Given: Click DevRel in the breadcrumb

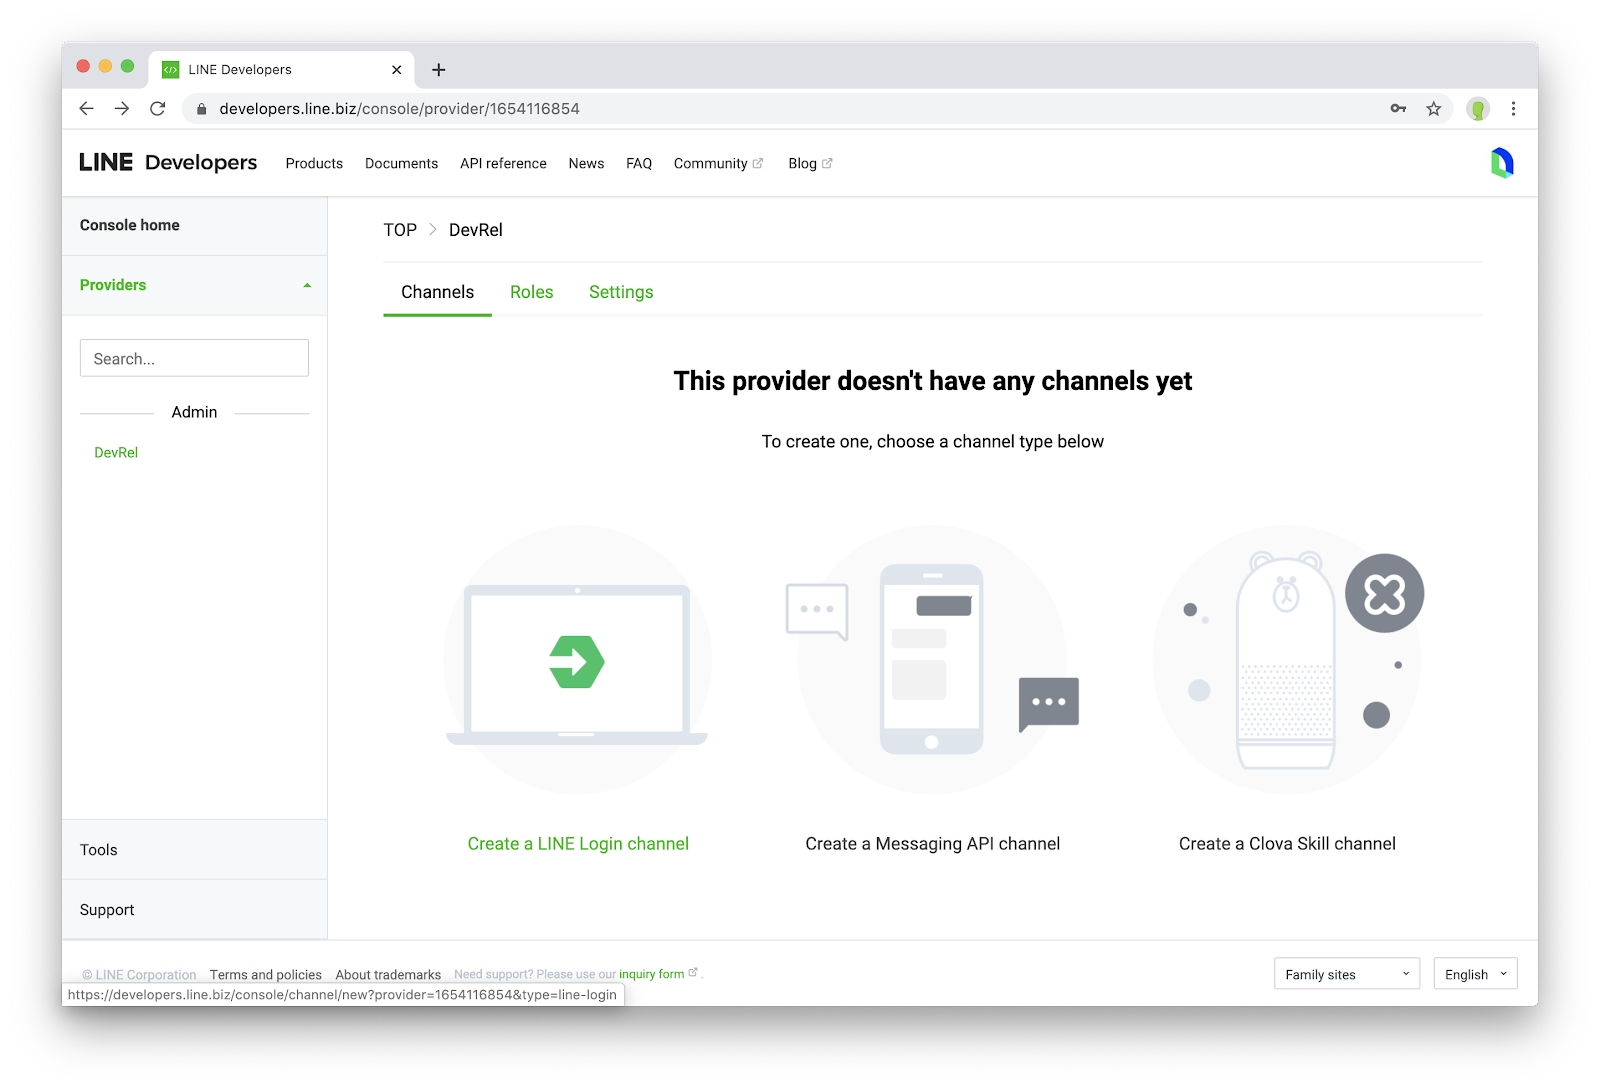Looking at the screenshot, I should 476,230.
